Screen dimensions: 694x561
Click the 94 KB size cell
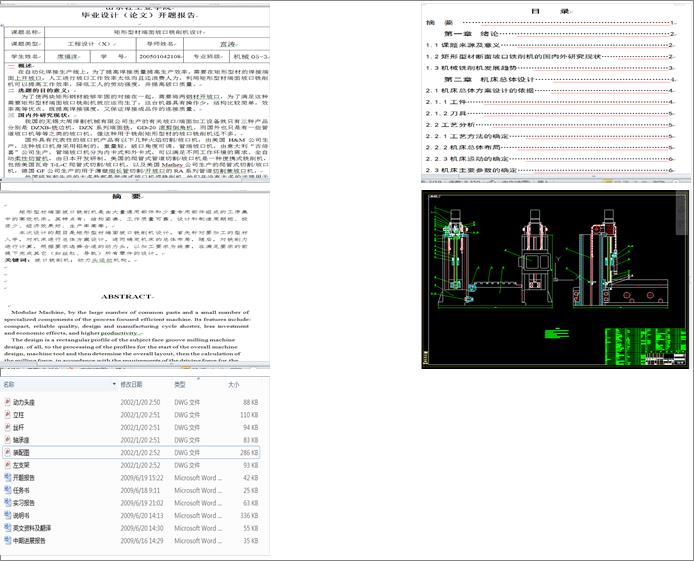coord(251,427)
